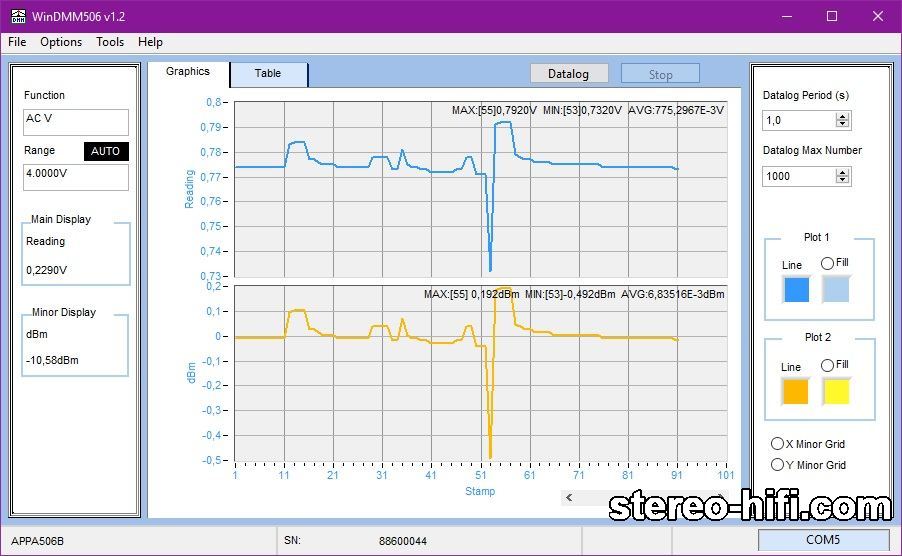Increase Datalog Period with up arrow
This screenshot has width=902, height=556.
coord(842,116)
